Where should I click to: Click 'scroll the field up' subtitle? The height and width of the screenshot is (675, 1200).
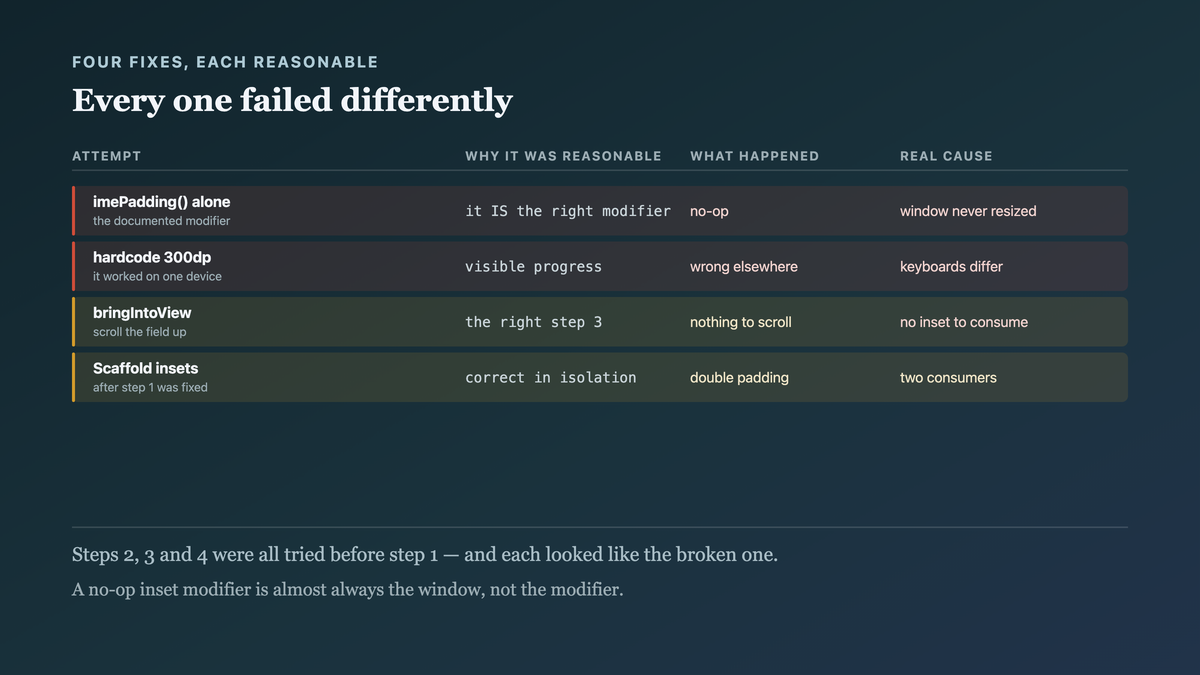139,332
